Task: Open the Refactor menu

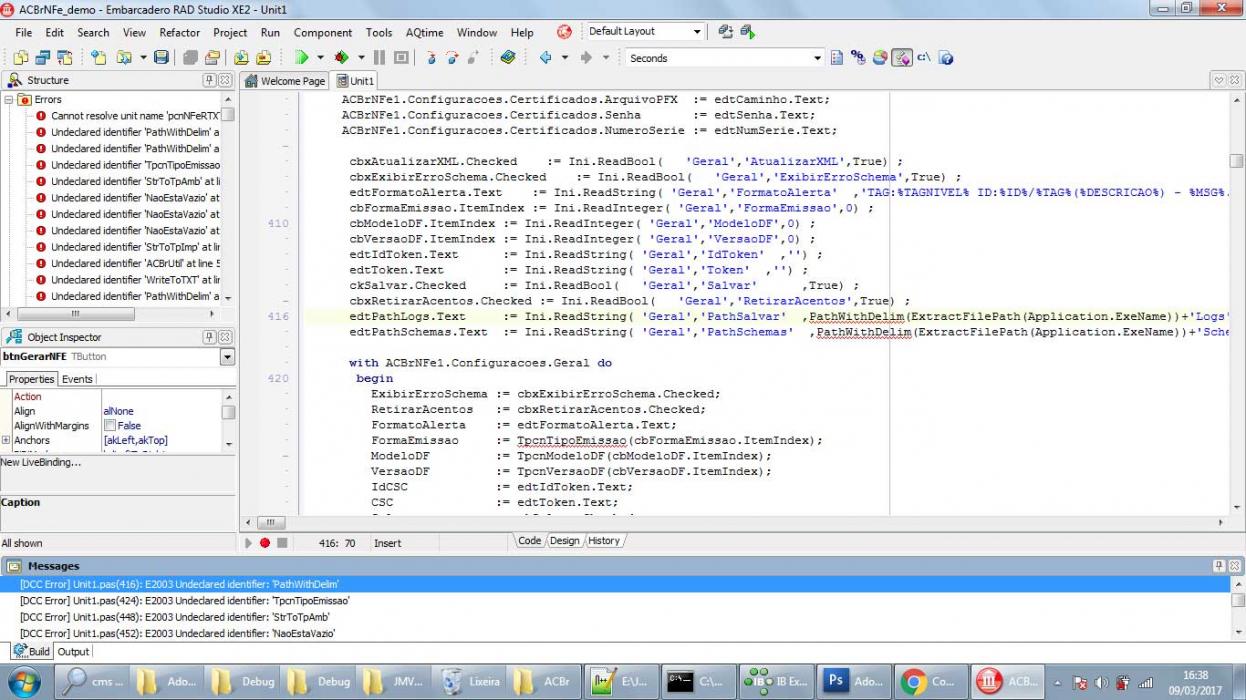Action: click(x=180, y=32)
